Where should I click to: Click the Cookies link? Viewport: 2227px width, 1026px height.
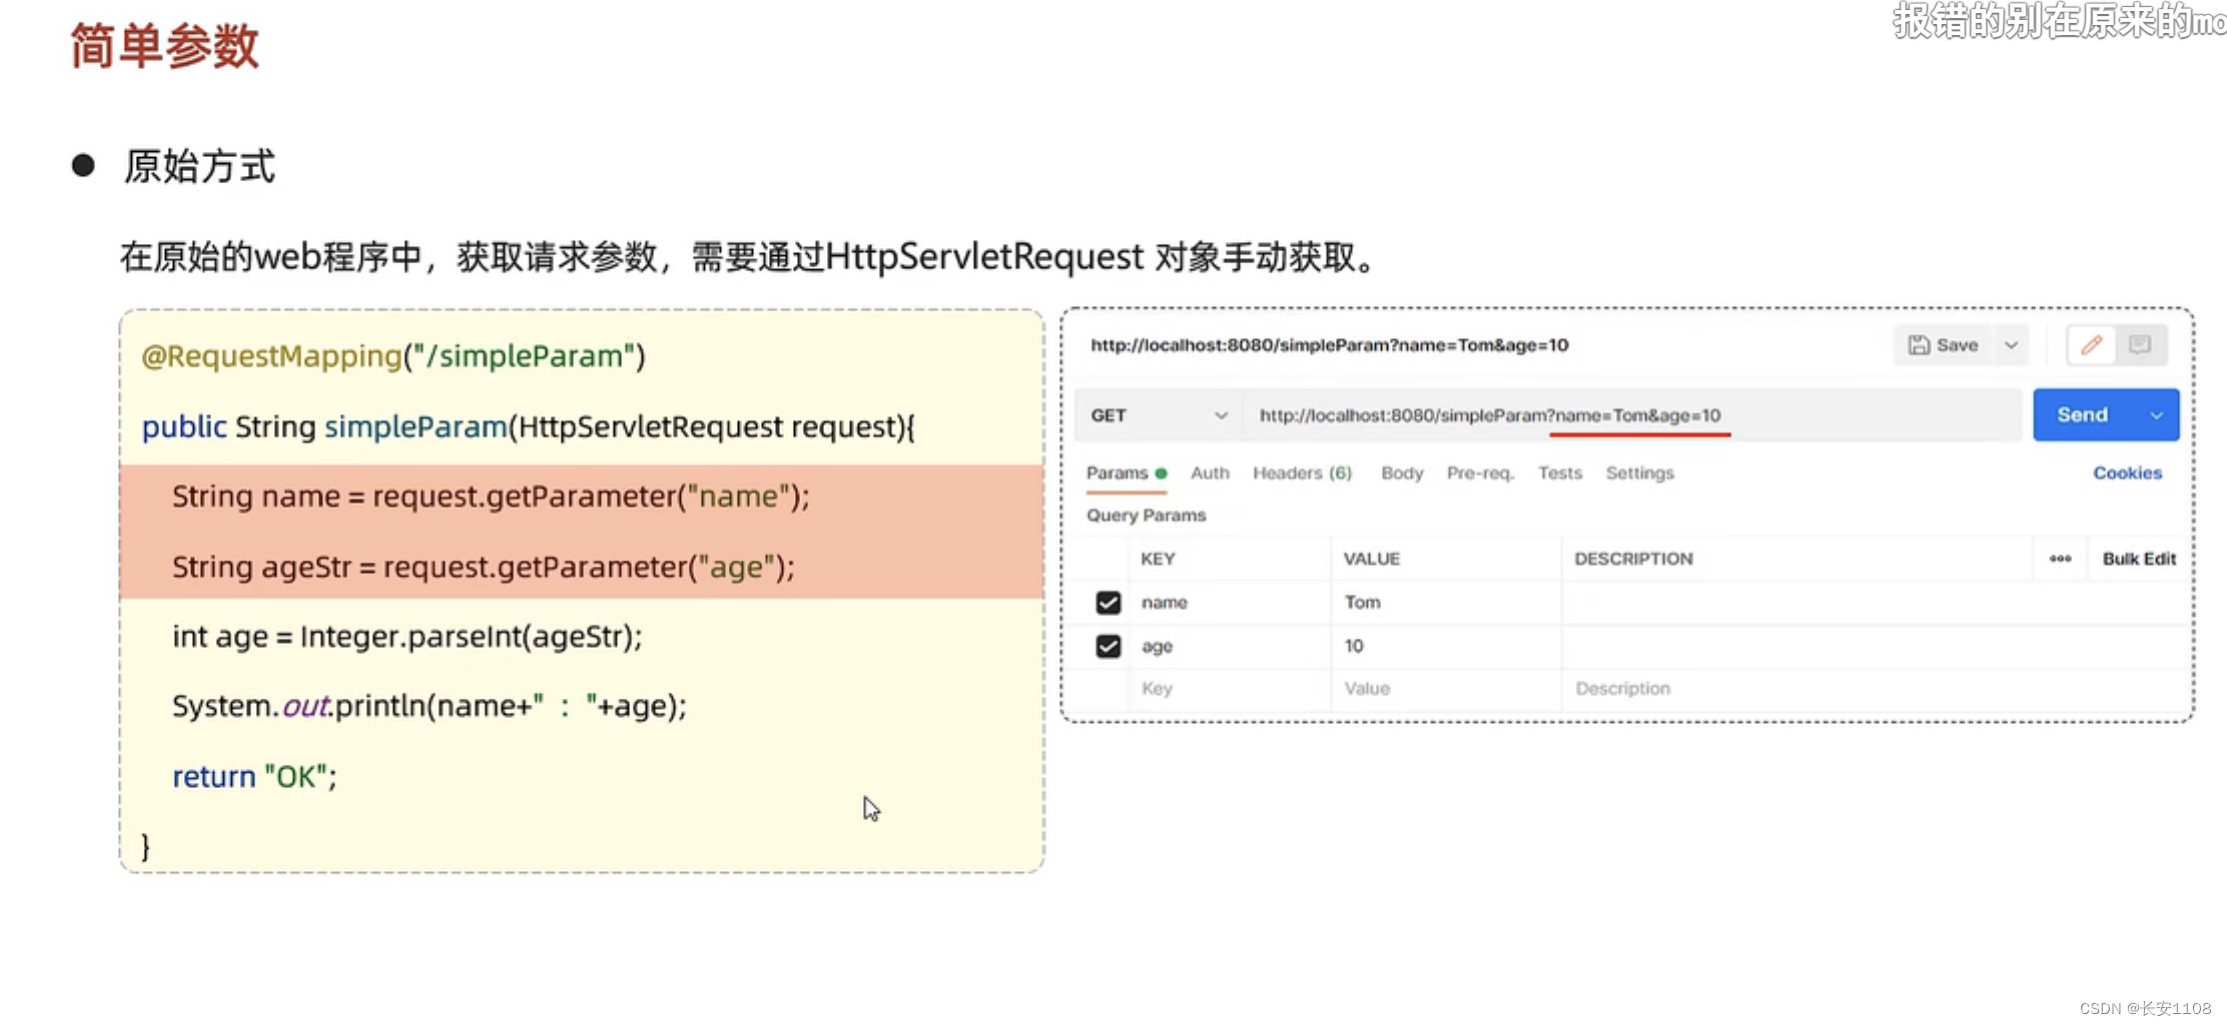[2127, 473]
